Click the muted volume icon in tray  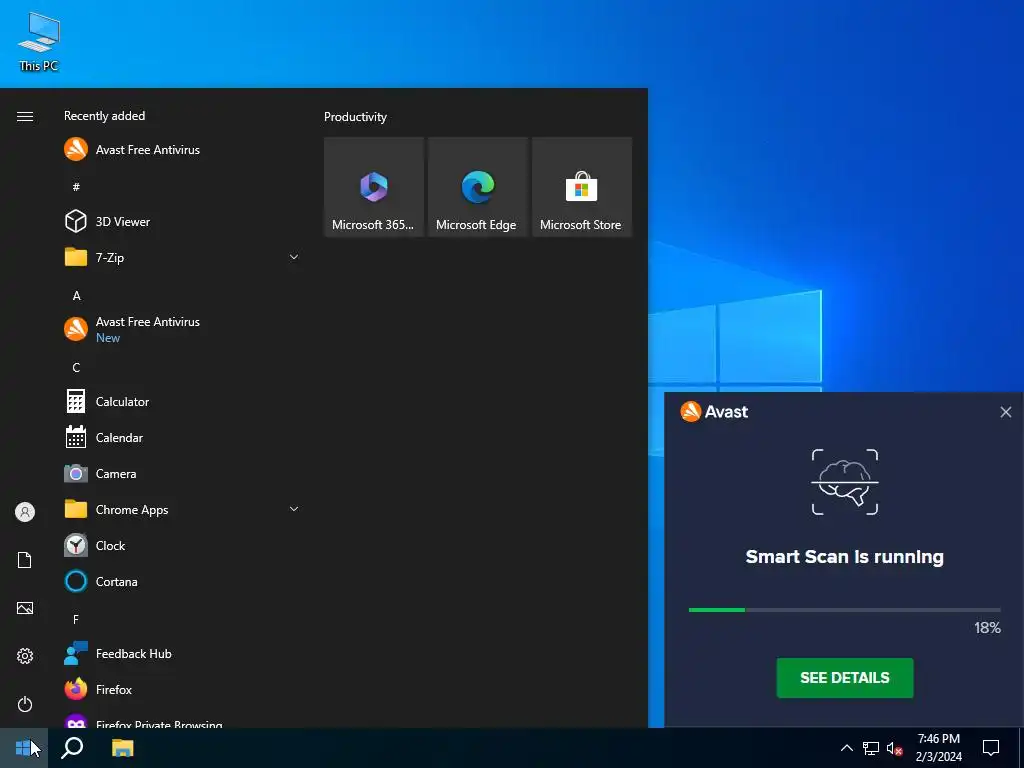pos(894,748)
